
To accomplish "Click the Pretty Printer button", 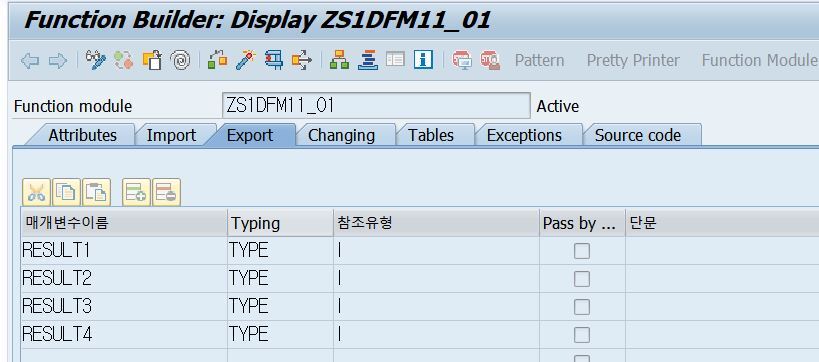I will (x=633, y=61).
